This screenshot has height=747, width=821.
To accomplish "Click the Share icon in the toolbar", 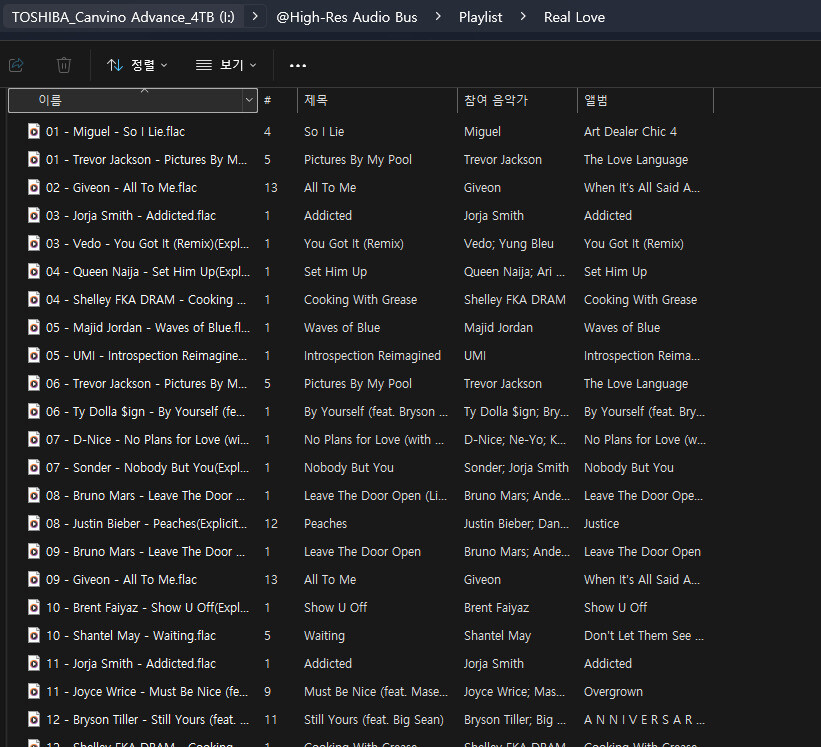I will pyautogui.click(x=16, y=65).
